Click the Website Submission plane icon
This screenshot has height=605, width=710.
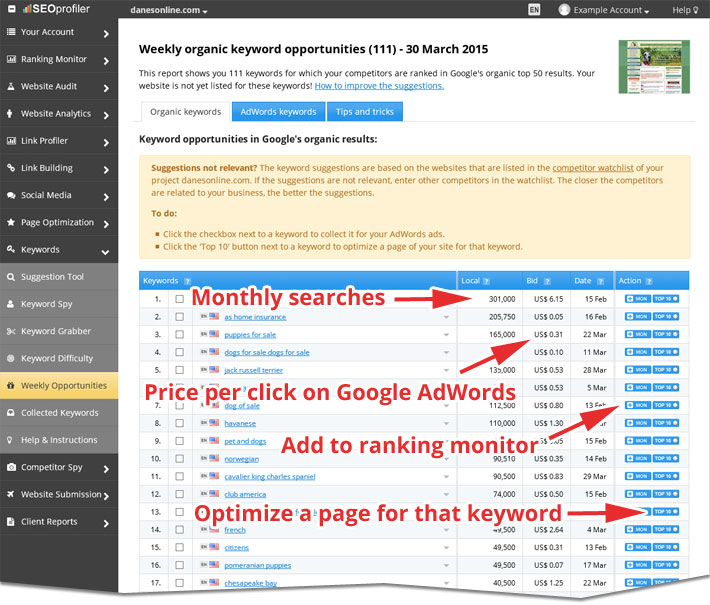click(x=11, y=494)
